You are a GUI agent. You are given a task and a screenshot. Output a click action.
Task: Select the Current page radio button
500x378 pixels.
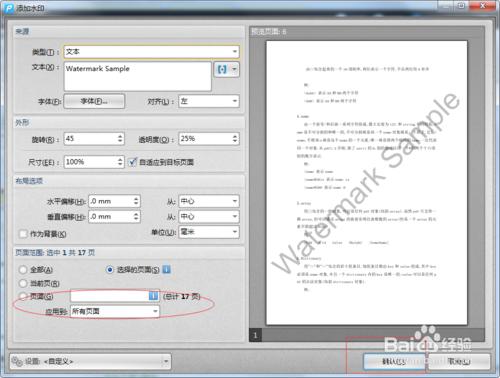(x=23, y=283)
